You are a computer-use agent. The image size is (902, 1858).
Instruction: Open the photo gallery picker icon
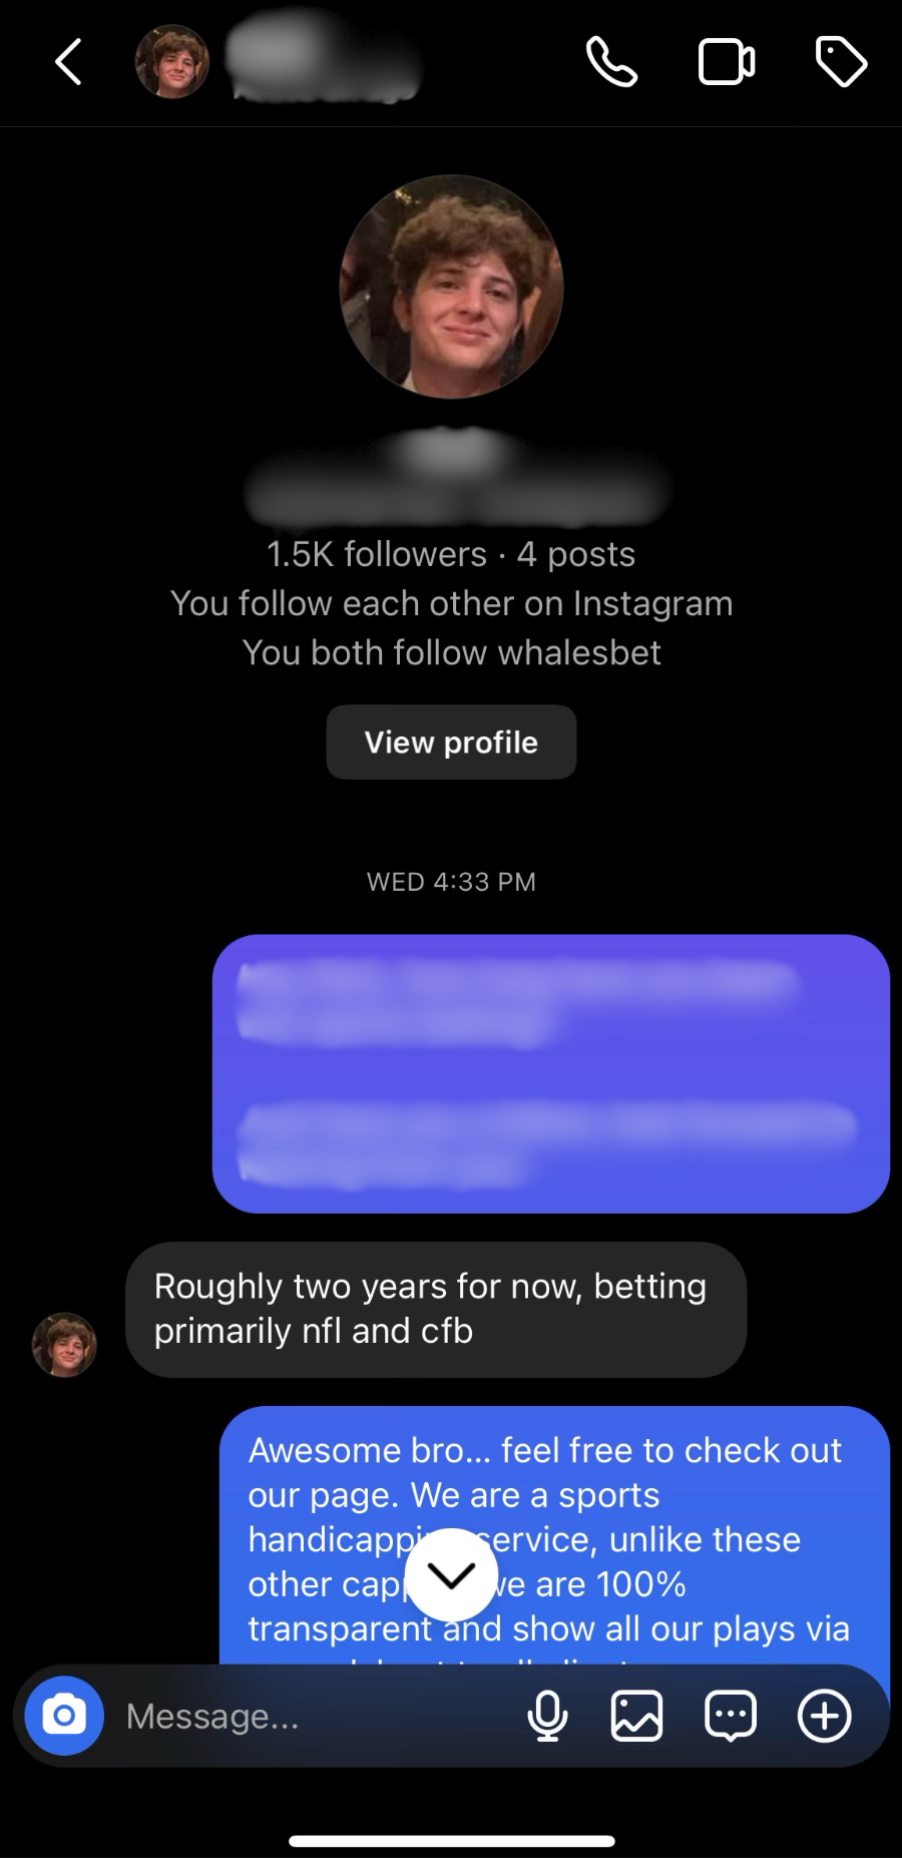(x=637, y=1716)
